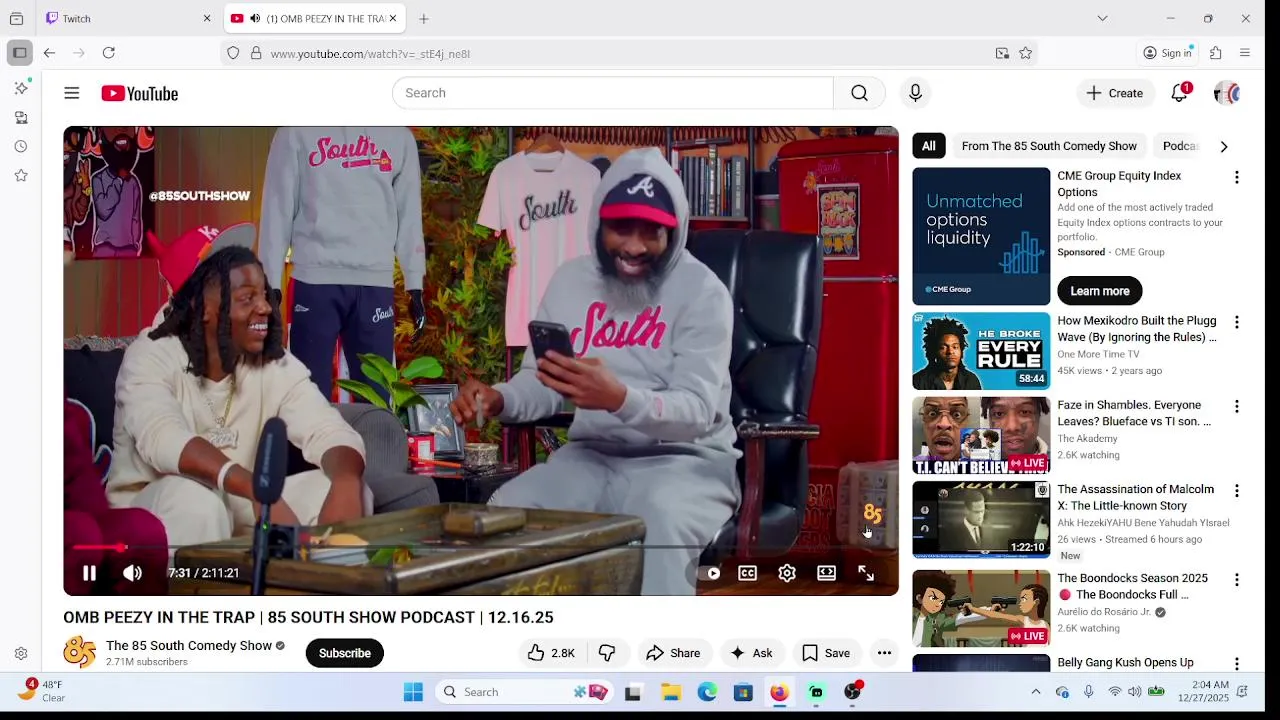This screenshot has height=720, width=1280.
Task: Open Mexikodro video options menu
Action: 1237,322
